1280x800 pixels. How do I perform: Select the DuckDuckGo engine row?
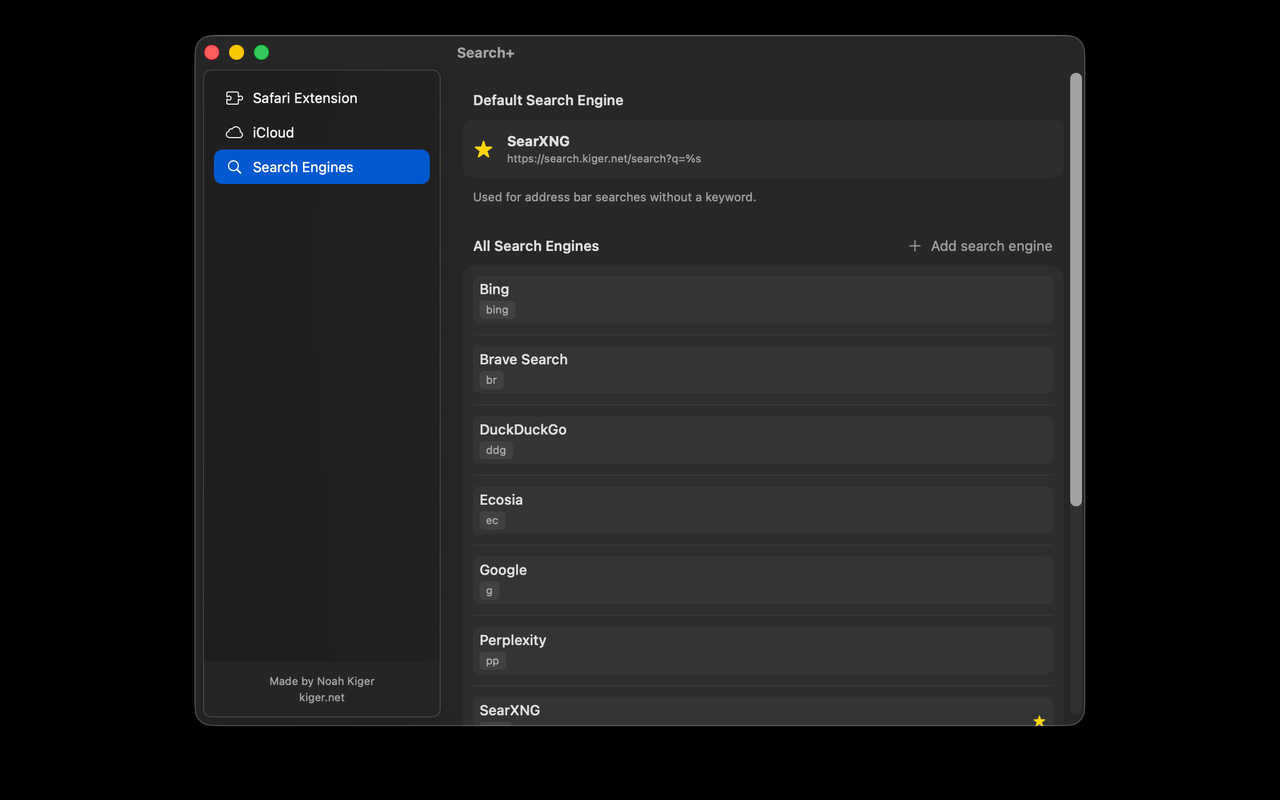pos(763,439)
